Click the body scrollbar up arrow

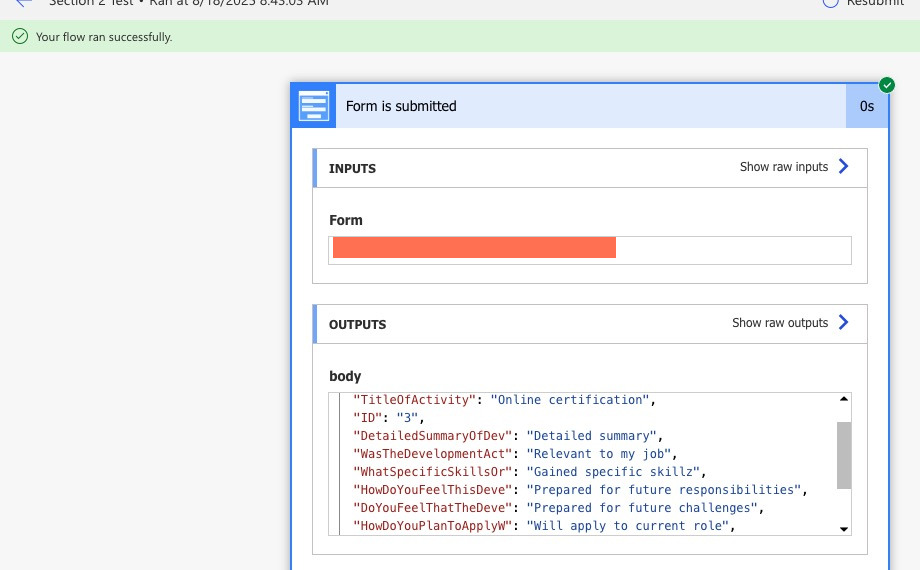(x=843, y=400)
